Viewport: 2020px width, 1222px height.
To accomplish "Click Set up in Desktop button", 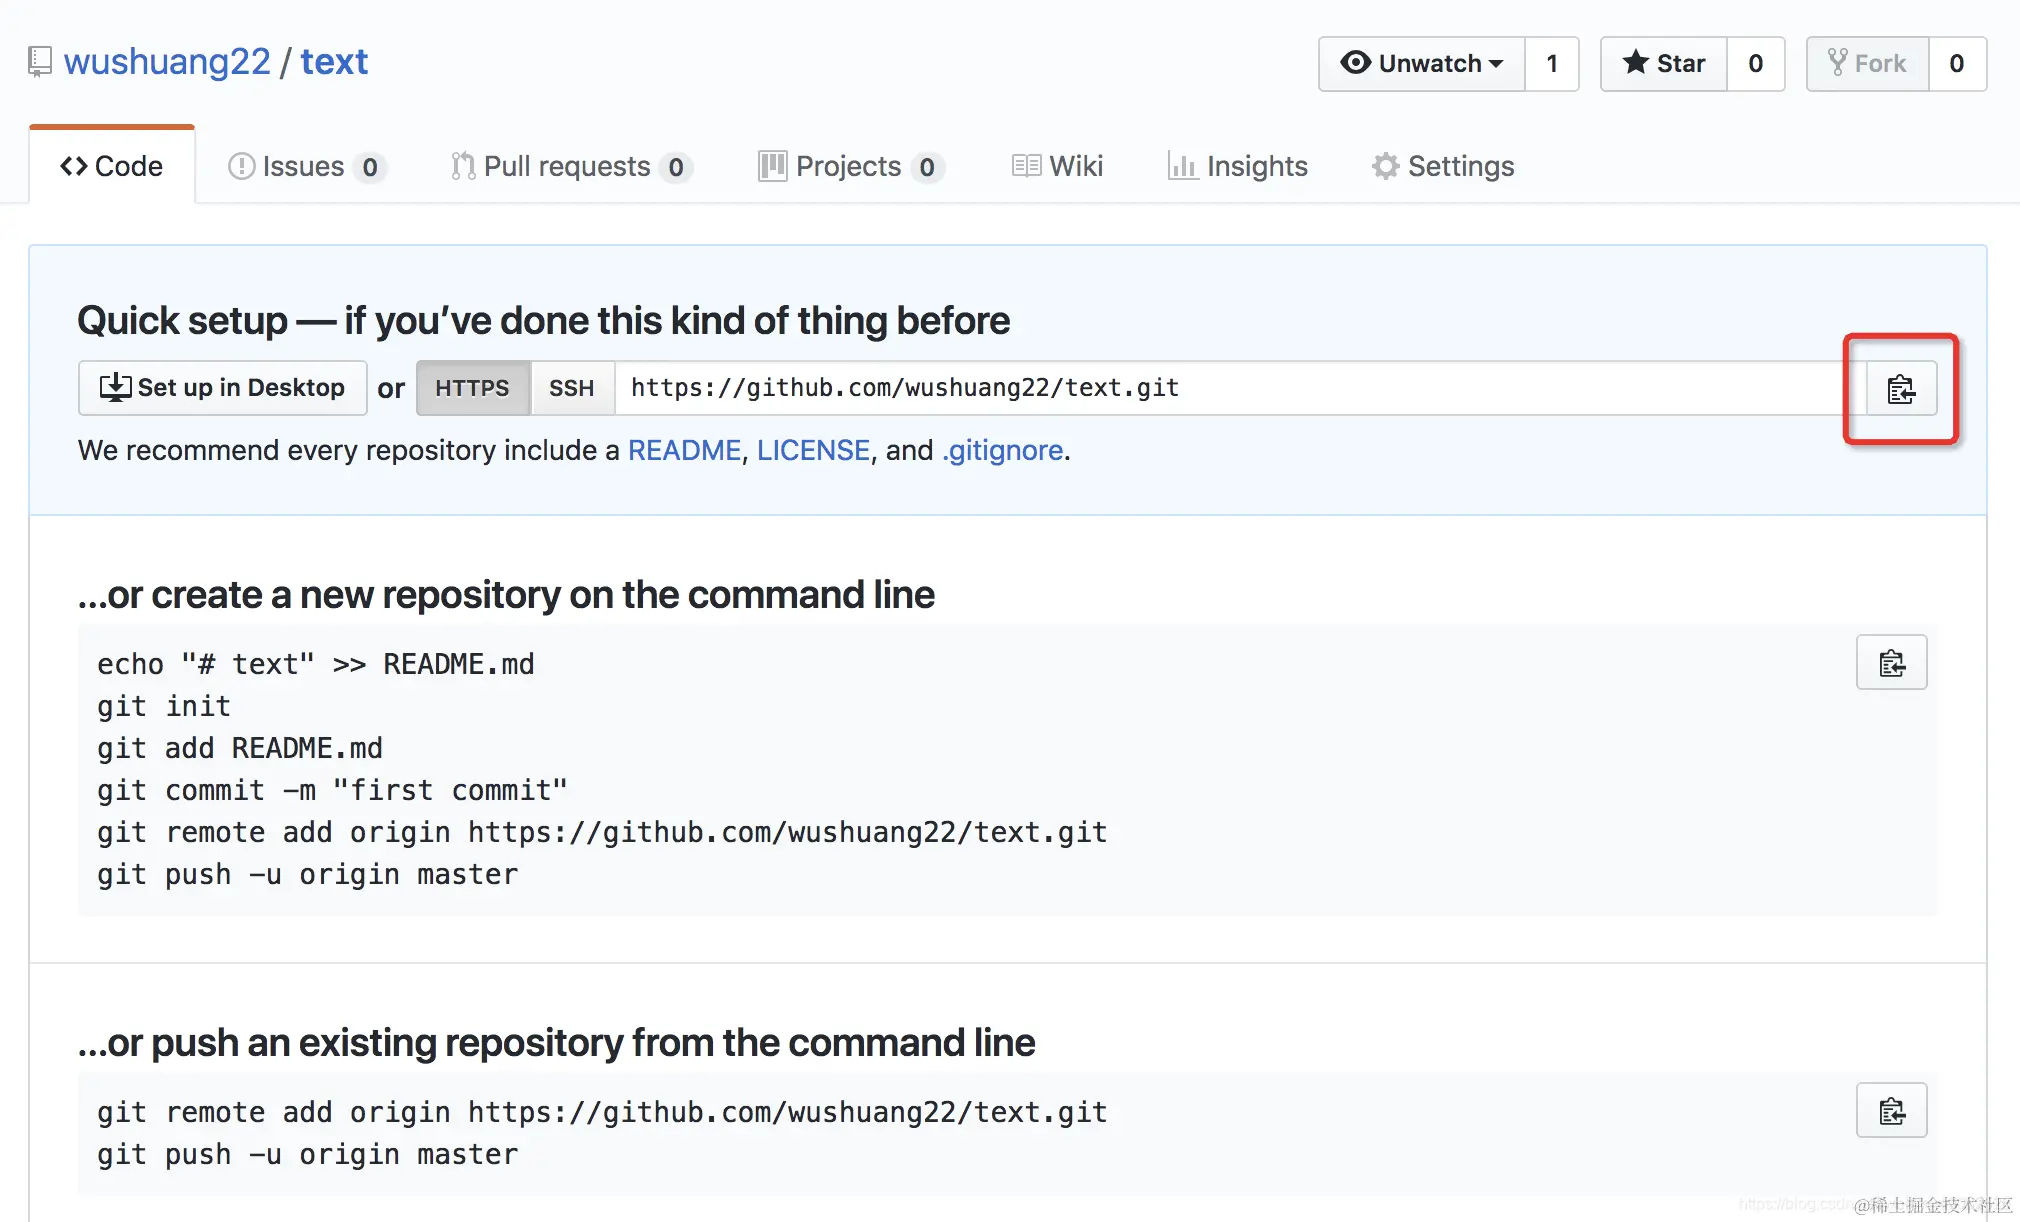I will (x=222, y=388).
